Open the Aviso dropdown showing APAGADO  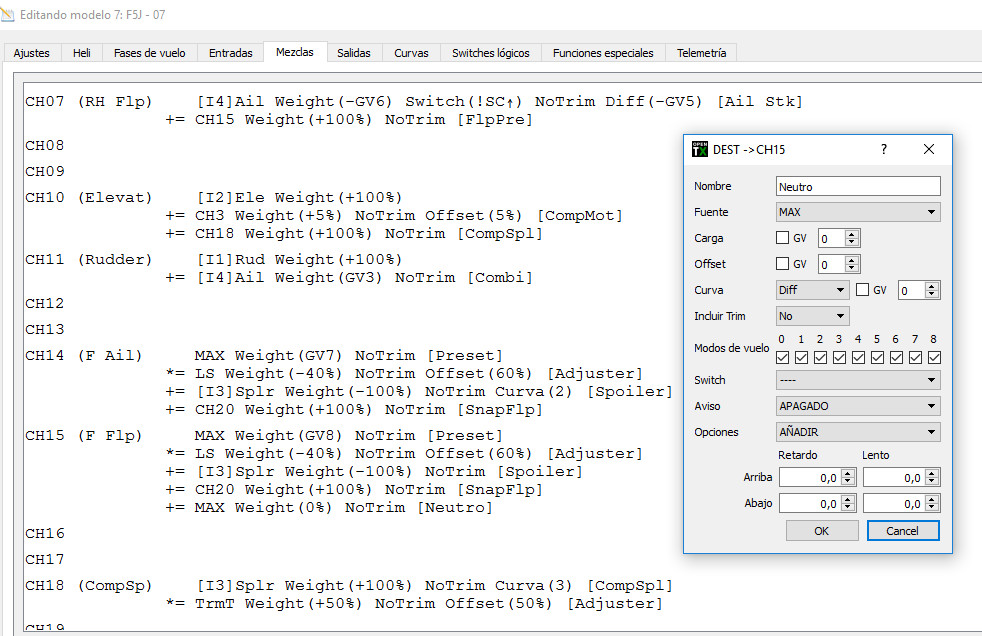858,406
